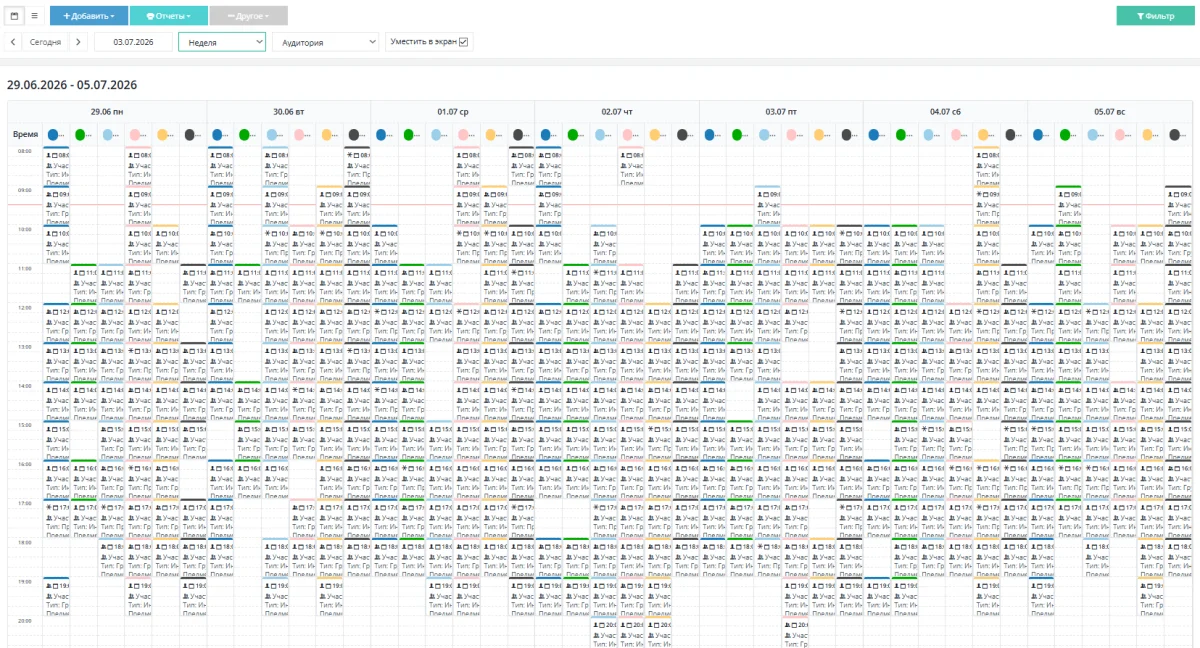1200x648 pixels.
Task: Click pink room dot under 29.06 пн
Action: [x=137, y=134]
